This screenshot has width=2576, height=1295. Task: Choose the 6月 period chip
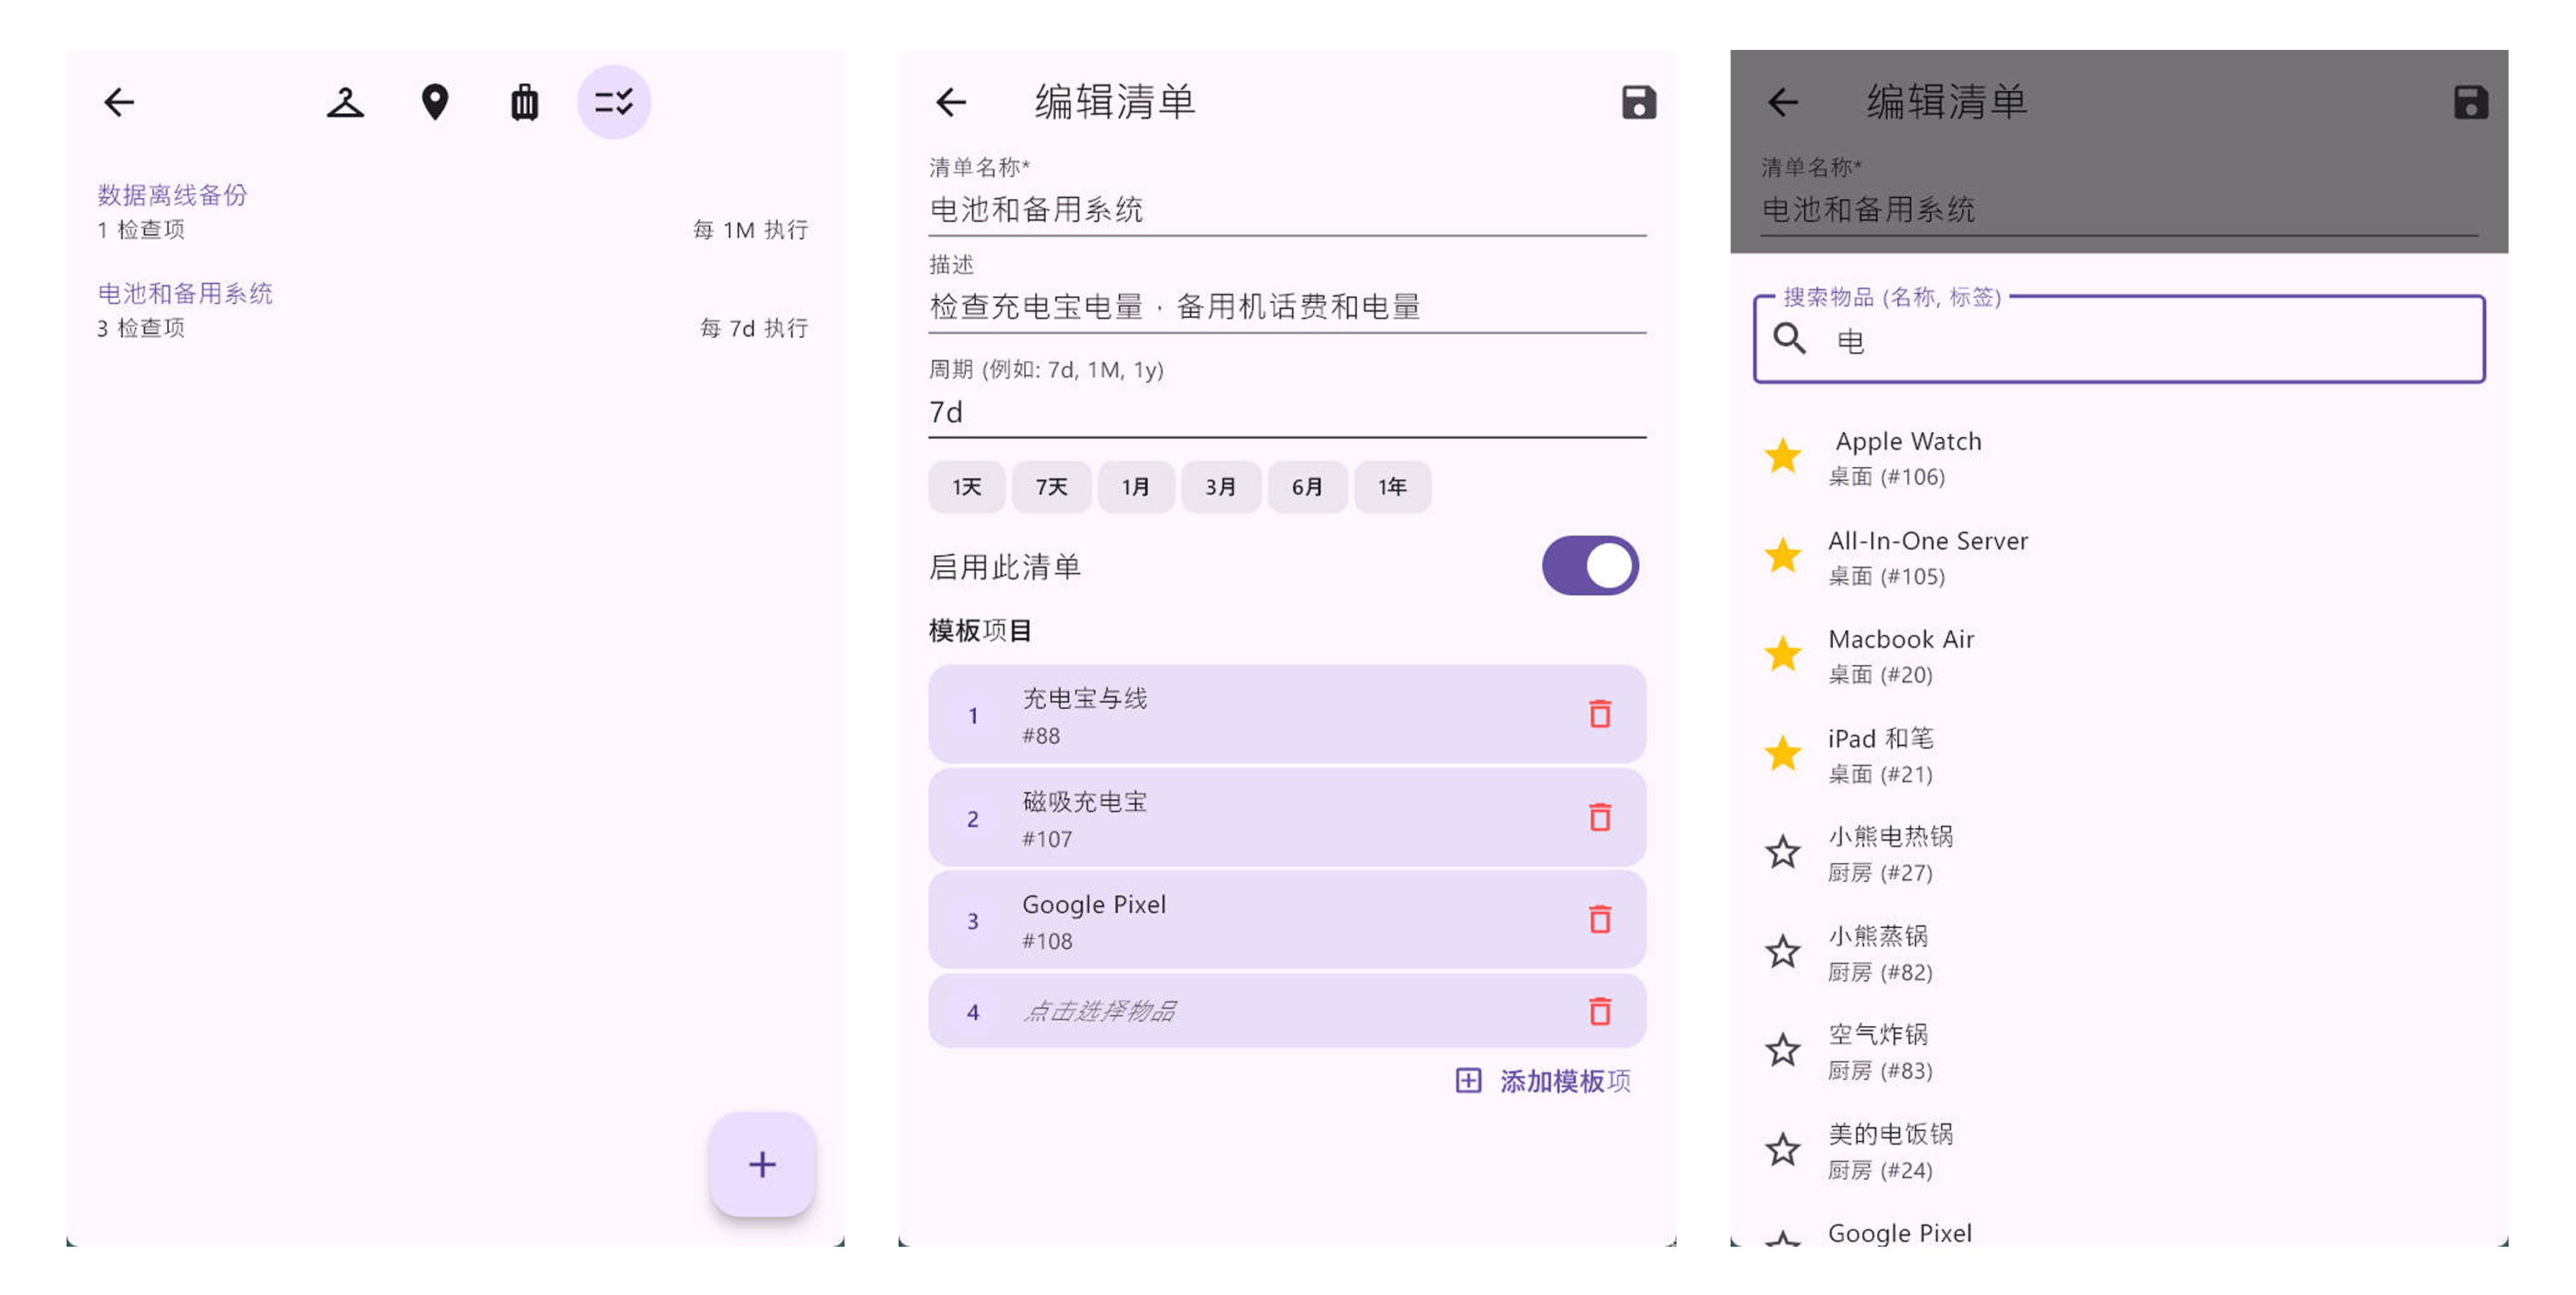pos(1307,487)
